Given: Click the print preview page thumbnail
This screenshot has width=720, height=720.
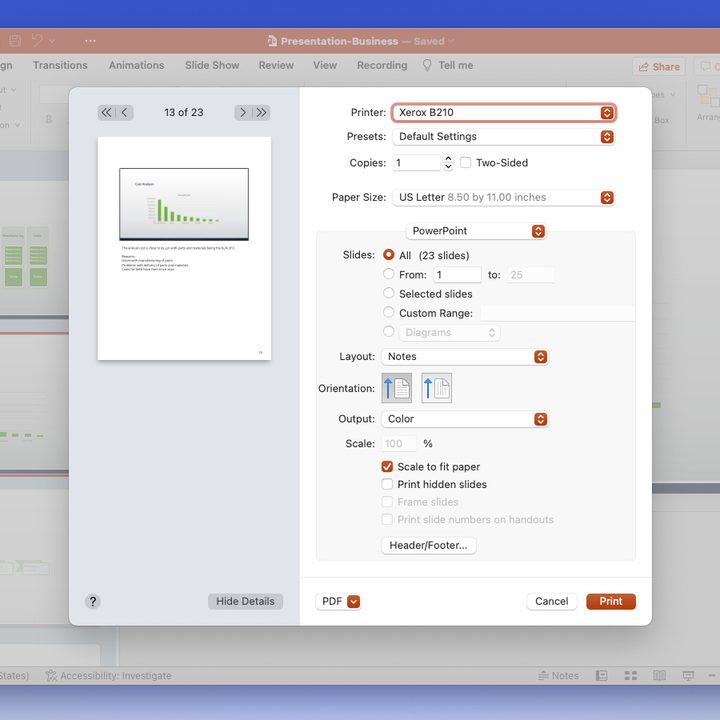Looking at the screenshot, I should coord(184,248).
